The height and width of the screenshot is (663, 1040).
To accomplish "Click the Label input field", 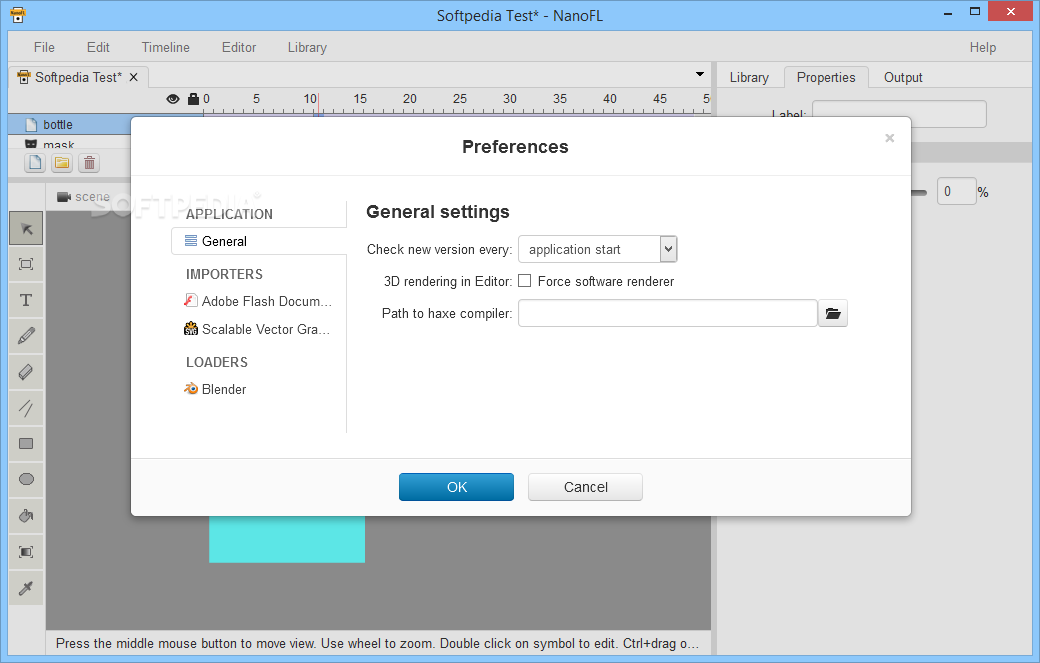I will point(899,114).
